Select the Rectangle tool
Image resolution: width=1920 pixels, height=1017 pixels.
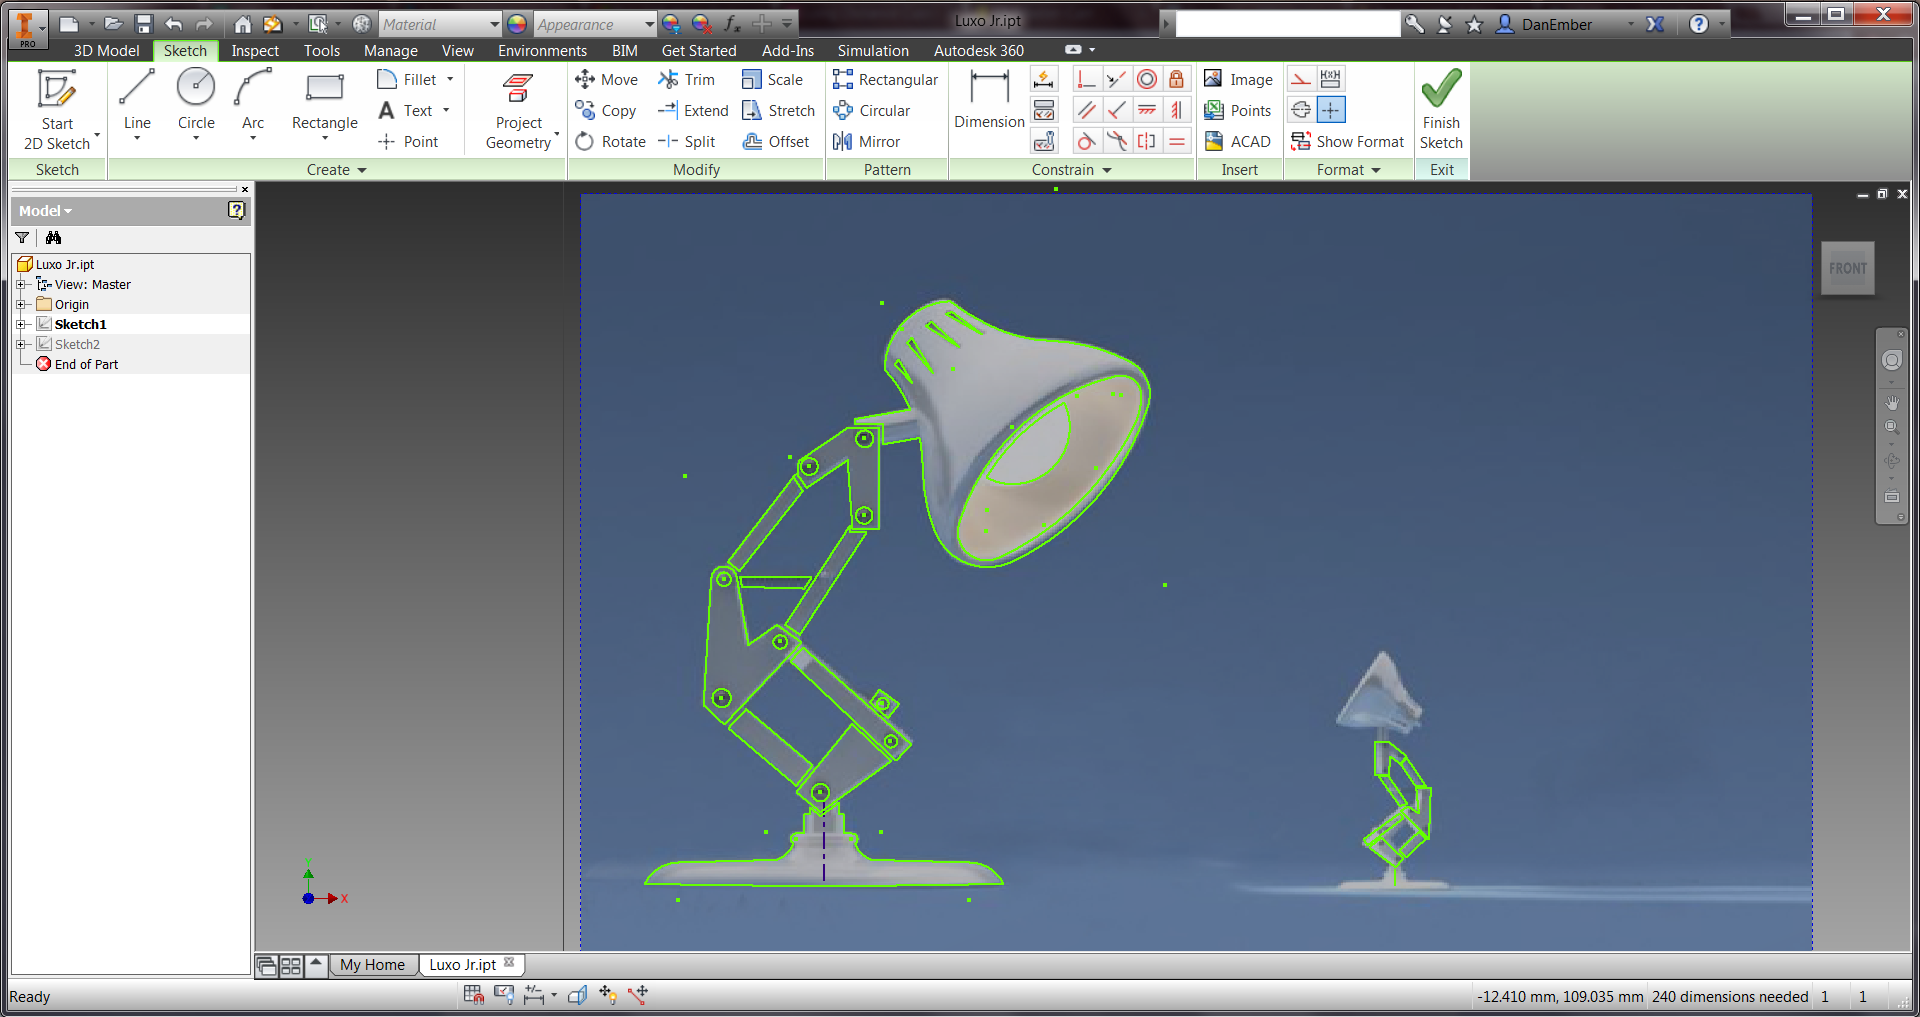[324, 100]
